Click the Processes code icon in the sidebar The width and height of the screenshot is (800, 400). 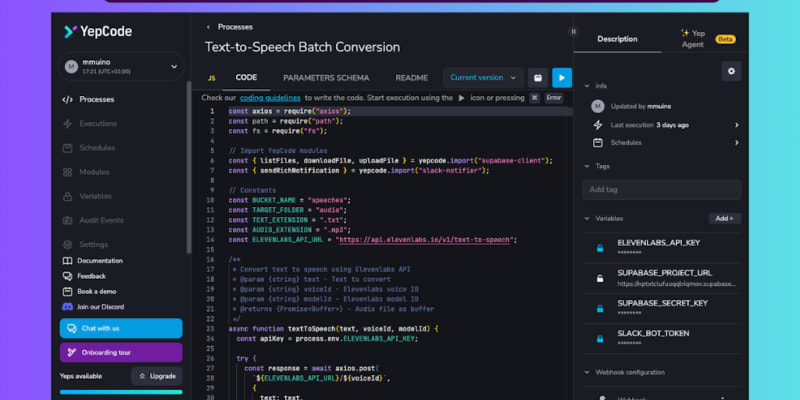point(67,99)
